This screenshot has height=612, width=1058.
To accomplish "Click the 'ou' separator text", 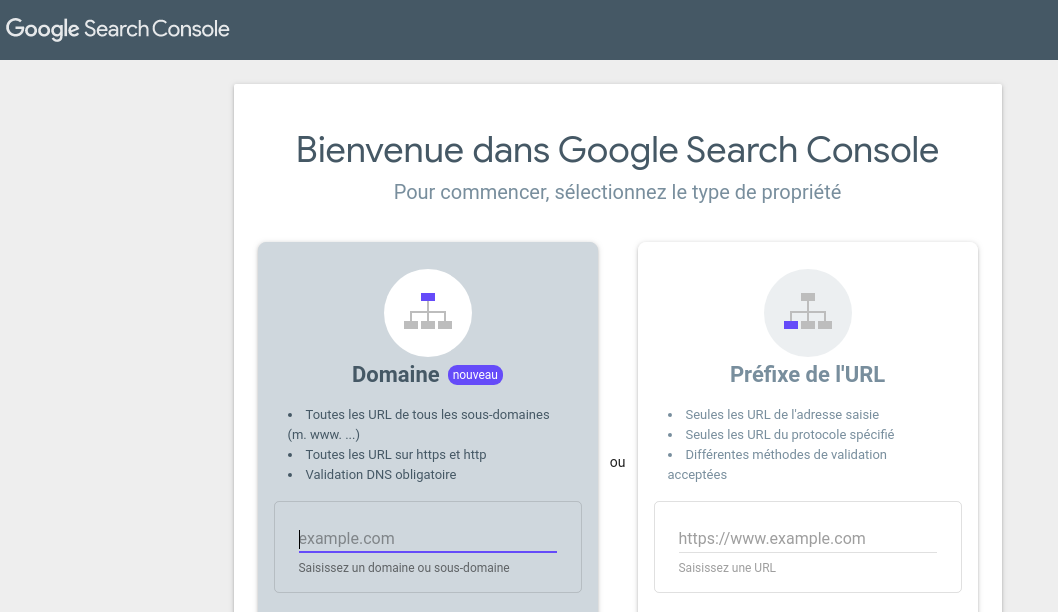I will tap(617, 463).
